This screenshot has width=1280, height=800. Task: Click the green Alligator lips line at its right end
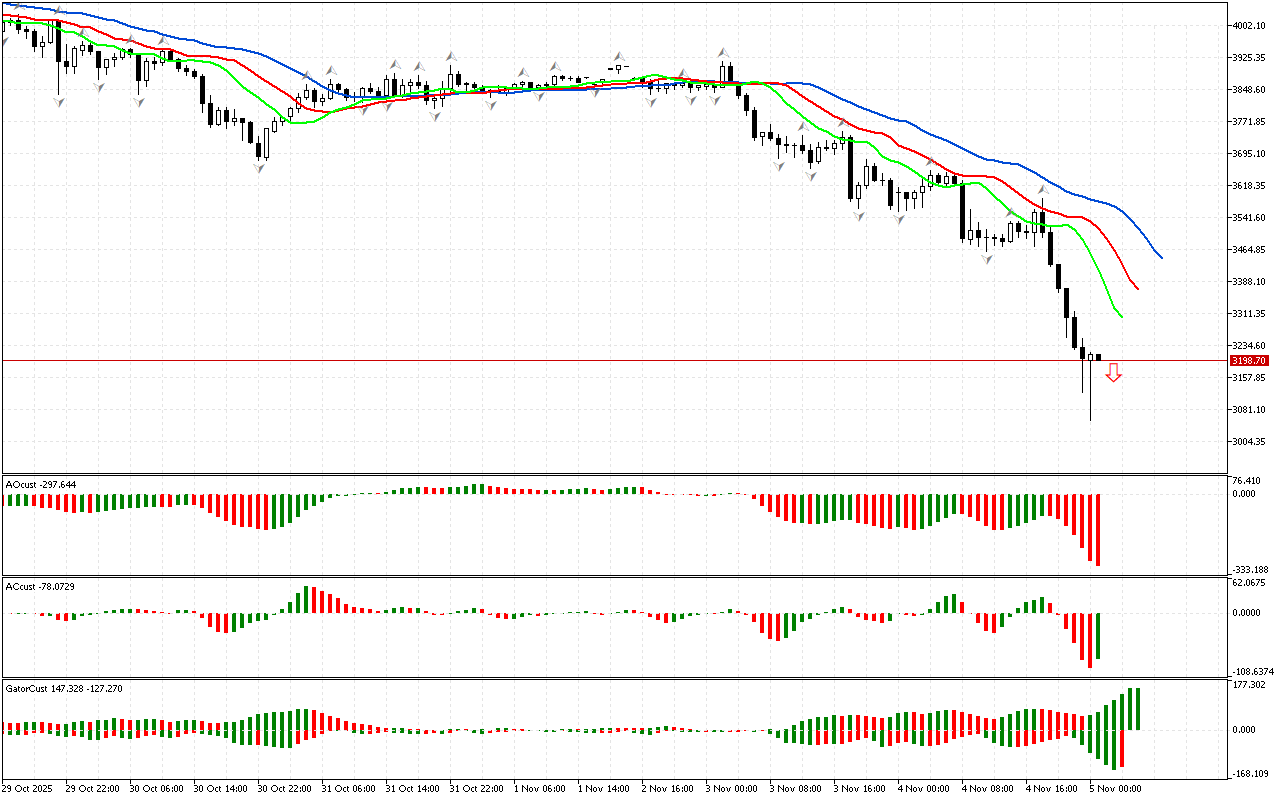1120,315
